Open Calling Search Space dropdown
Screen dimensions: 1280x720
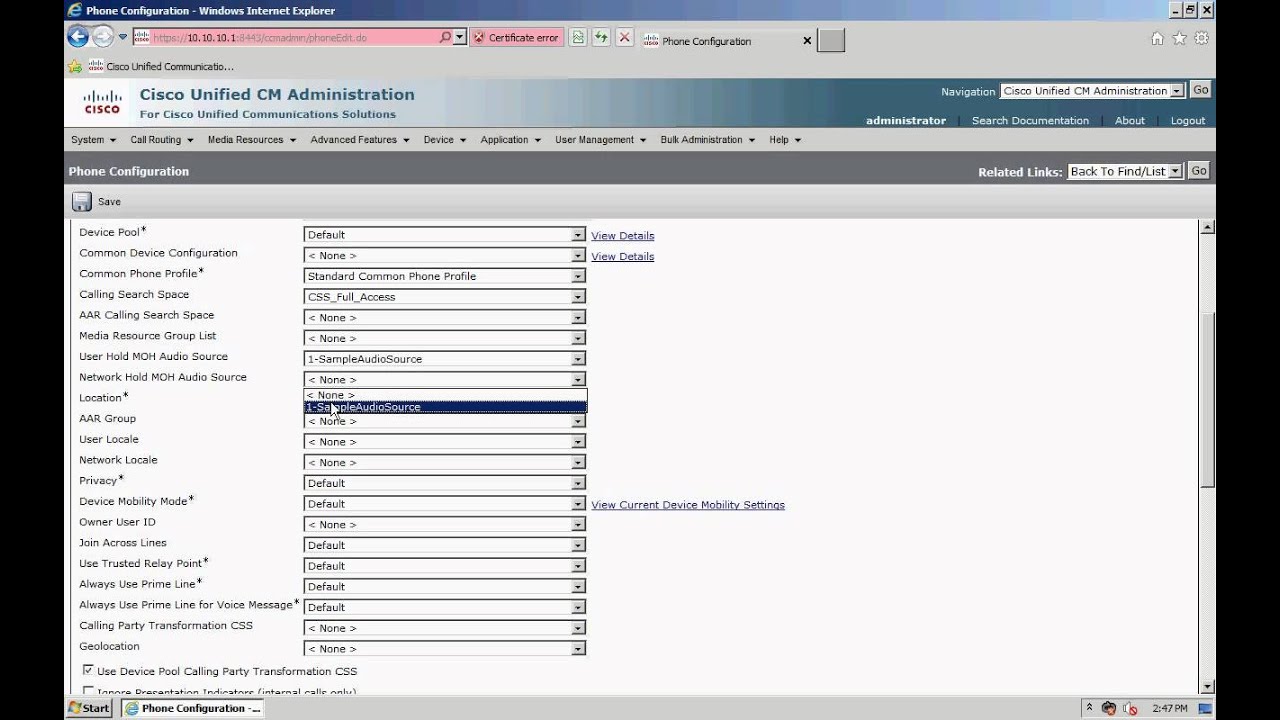tap(444, 297)
